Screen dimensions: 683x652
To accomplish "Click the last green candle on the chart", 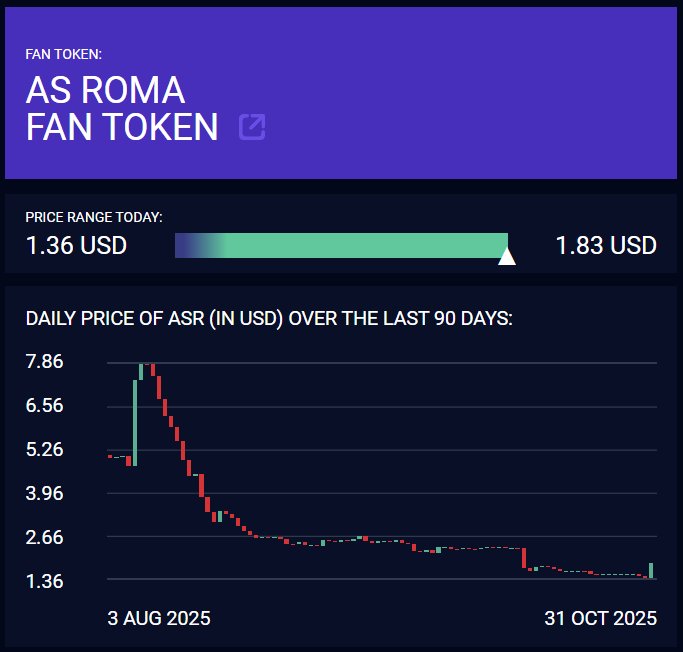I will point(651,570).
